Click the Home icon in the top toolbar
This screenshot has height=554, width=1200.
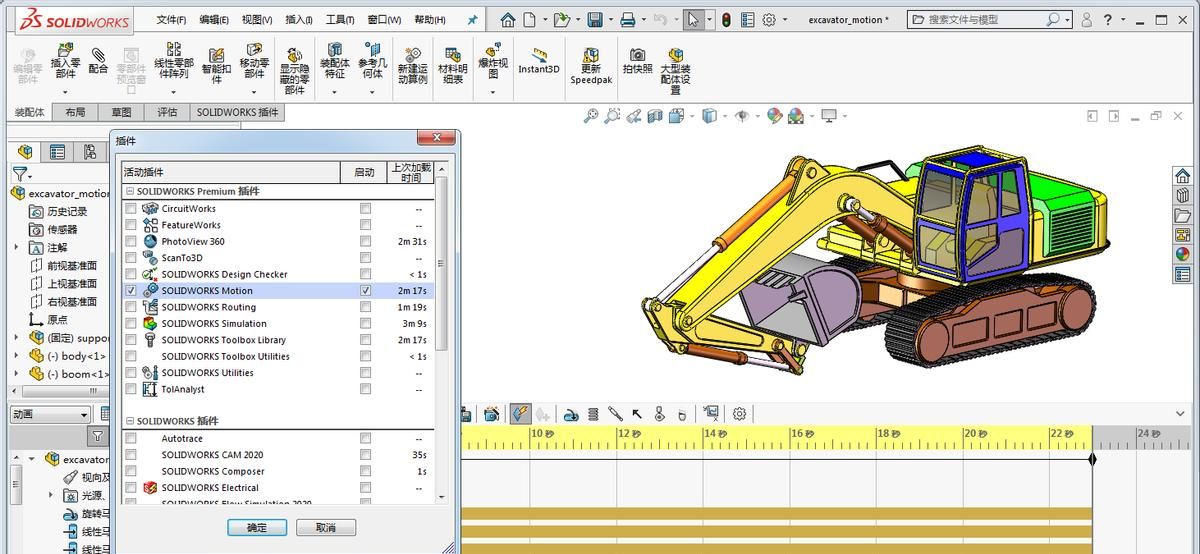pos(508,19)
